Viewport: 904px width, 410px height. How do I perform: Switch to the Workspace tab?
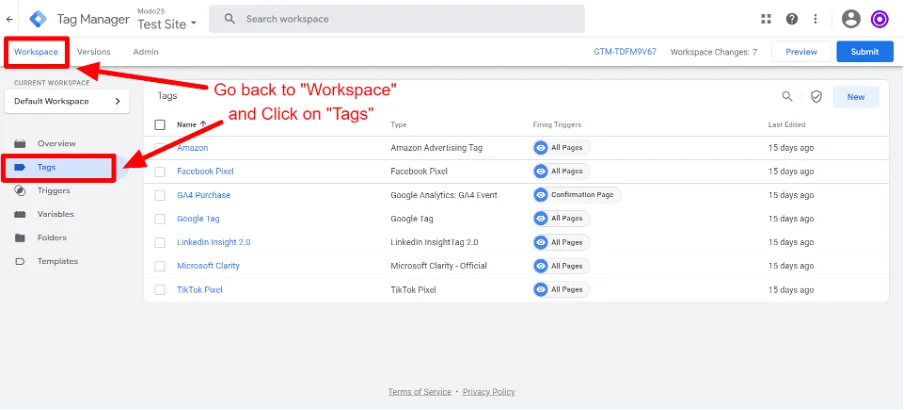pos(36,52)
